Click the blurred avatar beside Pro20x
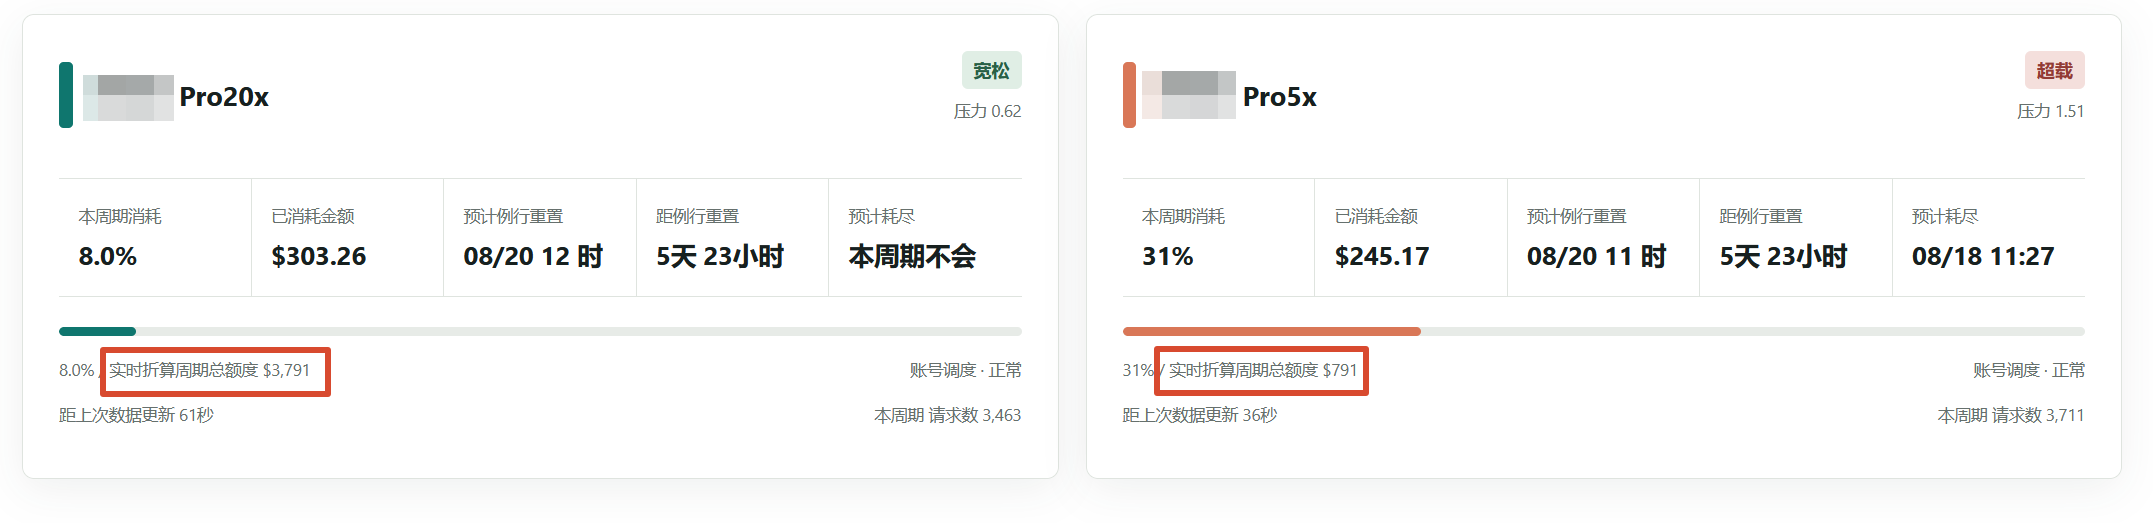 (128, 97)
